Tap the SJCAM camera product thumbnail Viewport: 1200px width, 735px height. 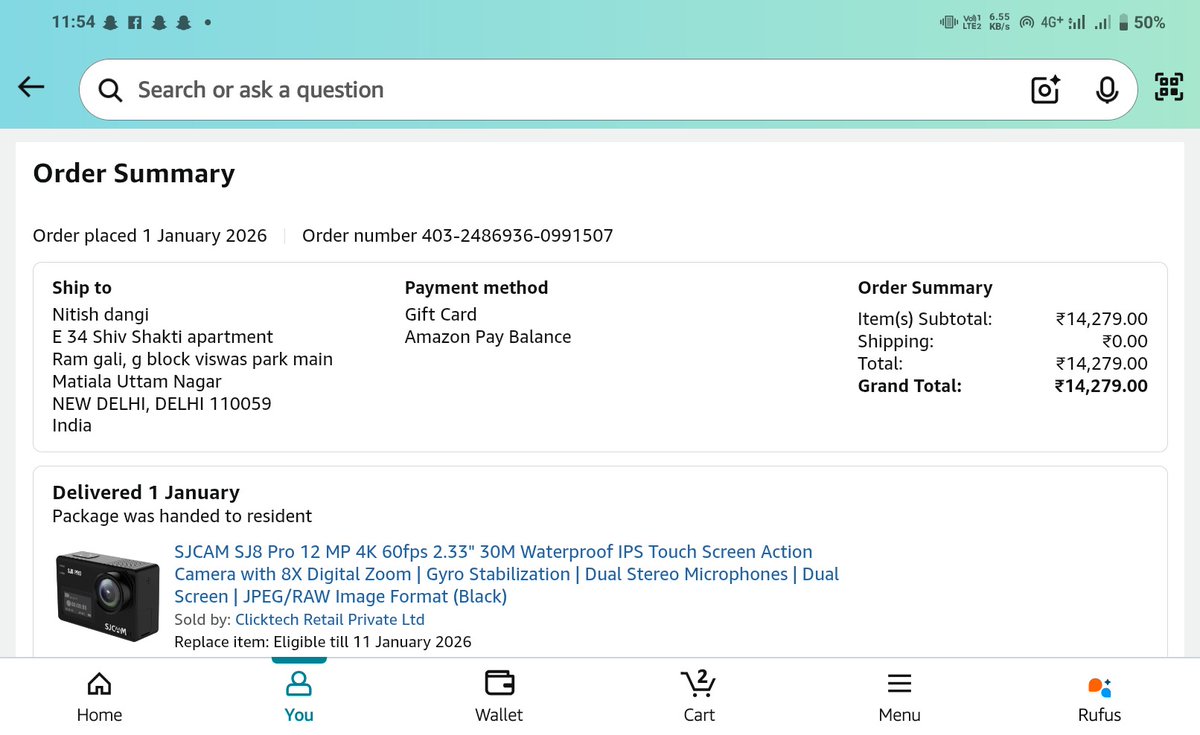click(107, 597)
